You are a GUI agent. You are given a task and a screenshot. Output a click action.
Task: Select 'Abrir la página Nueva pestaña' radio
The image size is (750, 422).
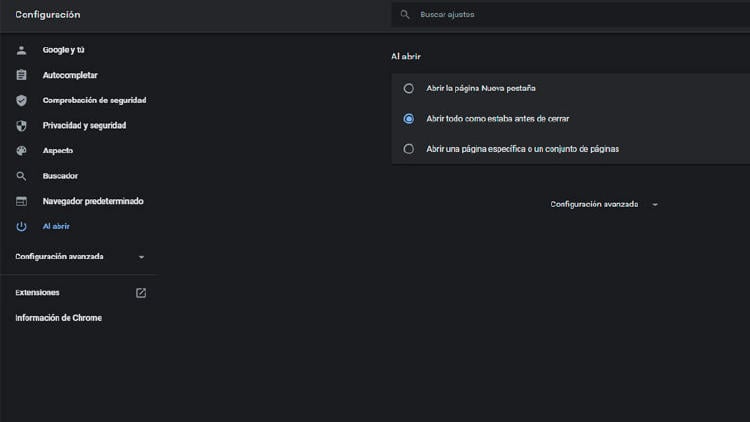click(x=408, y=88)
